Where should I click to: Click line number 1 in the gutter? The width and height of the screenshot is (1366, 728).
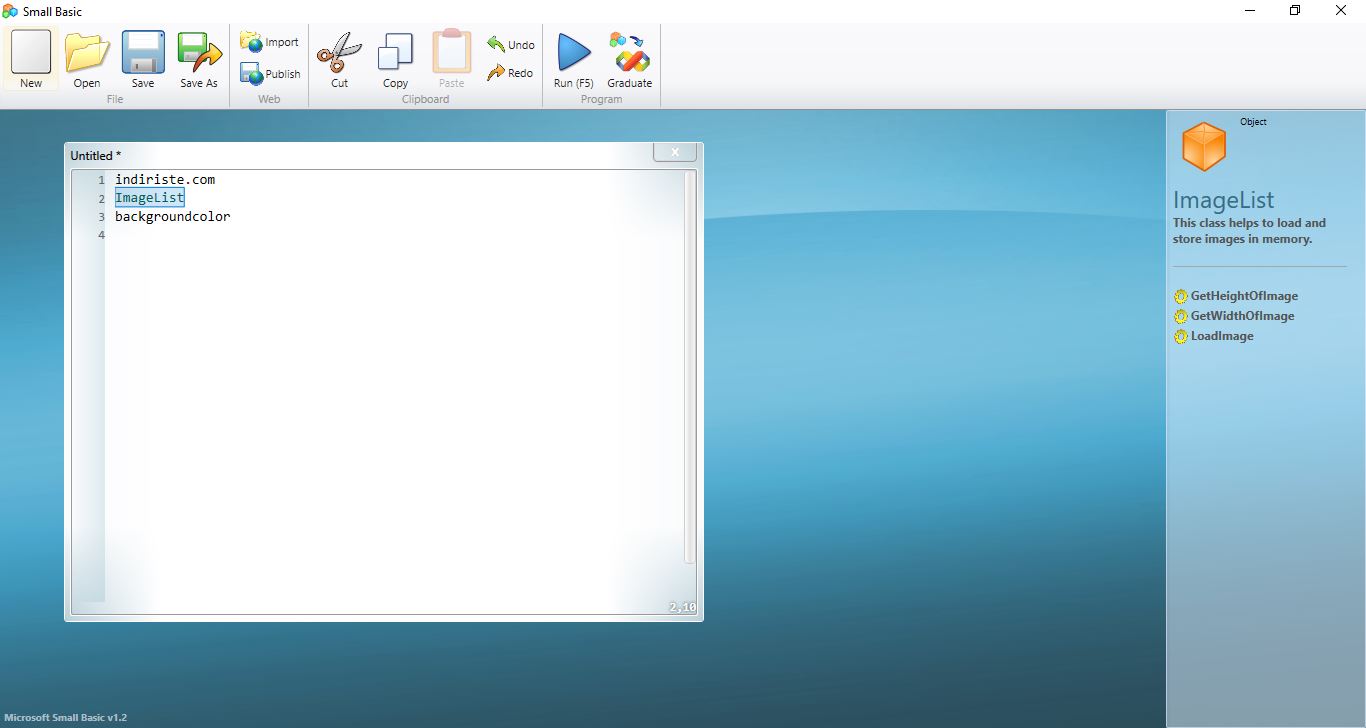click(101, 180)
